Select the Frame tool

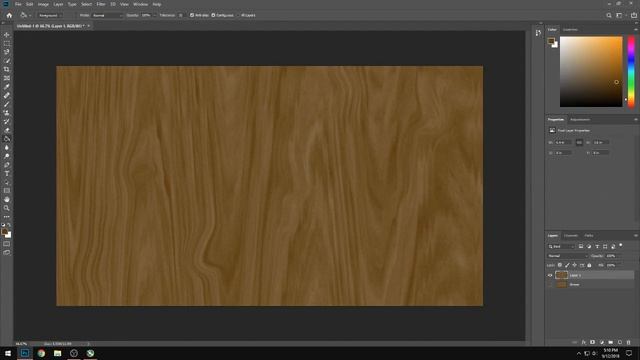point(7,78)
